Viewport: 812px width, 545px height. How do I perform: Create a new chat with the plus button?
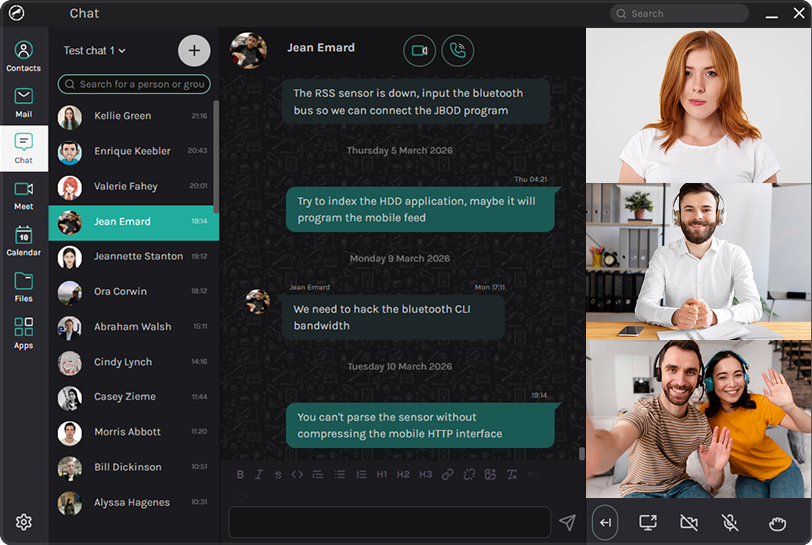pos(194,50)
